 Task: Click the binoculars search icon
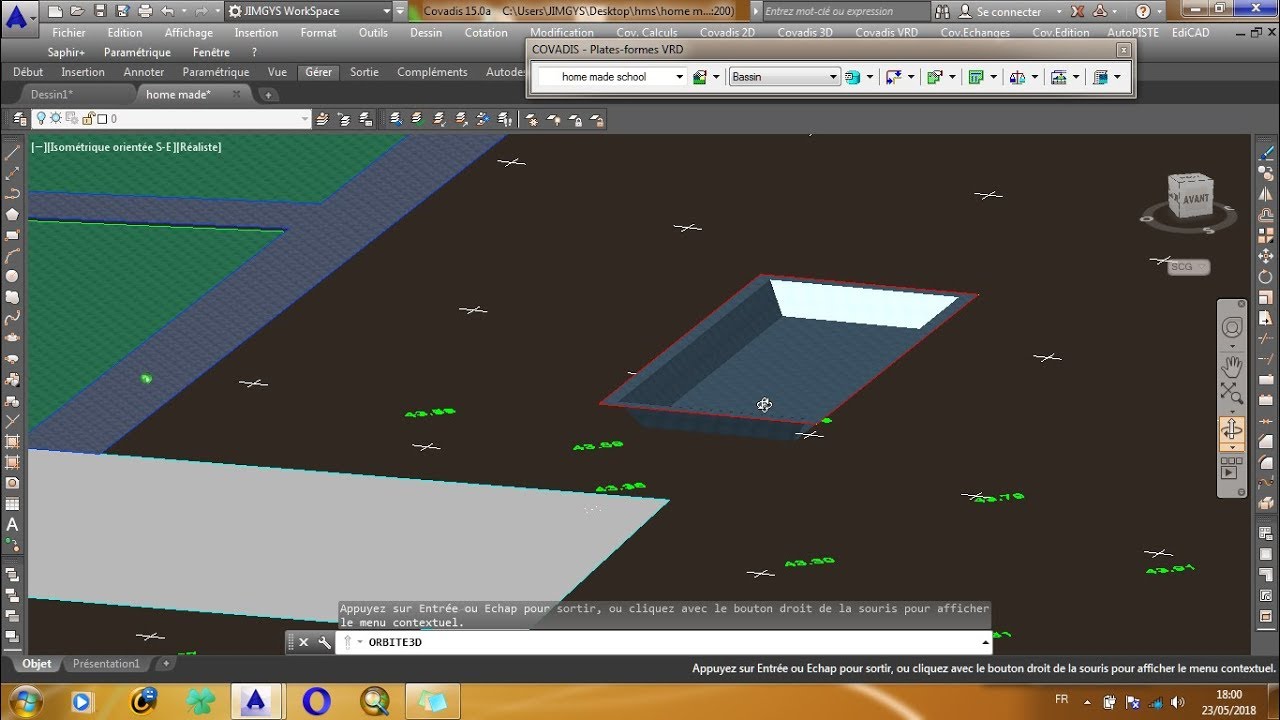coord(943,11)
